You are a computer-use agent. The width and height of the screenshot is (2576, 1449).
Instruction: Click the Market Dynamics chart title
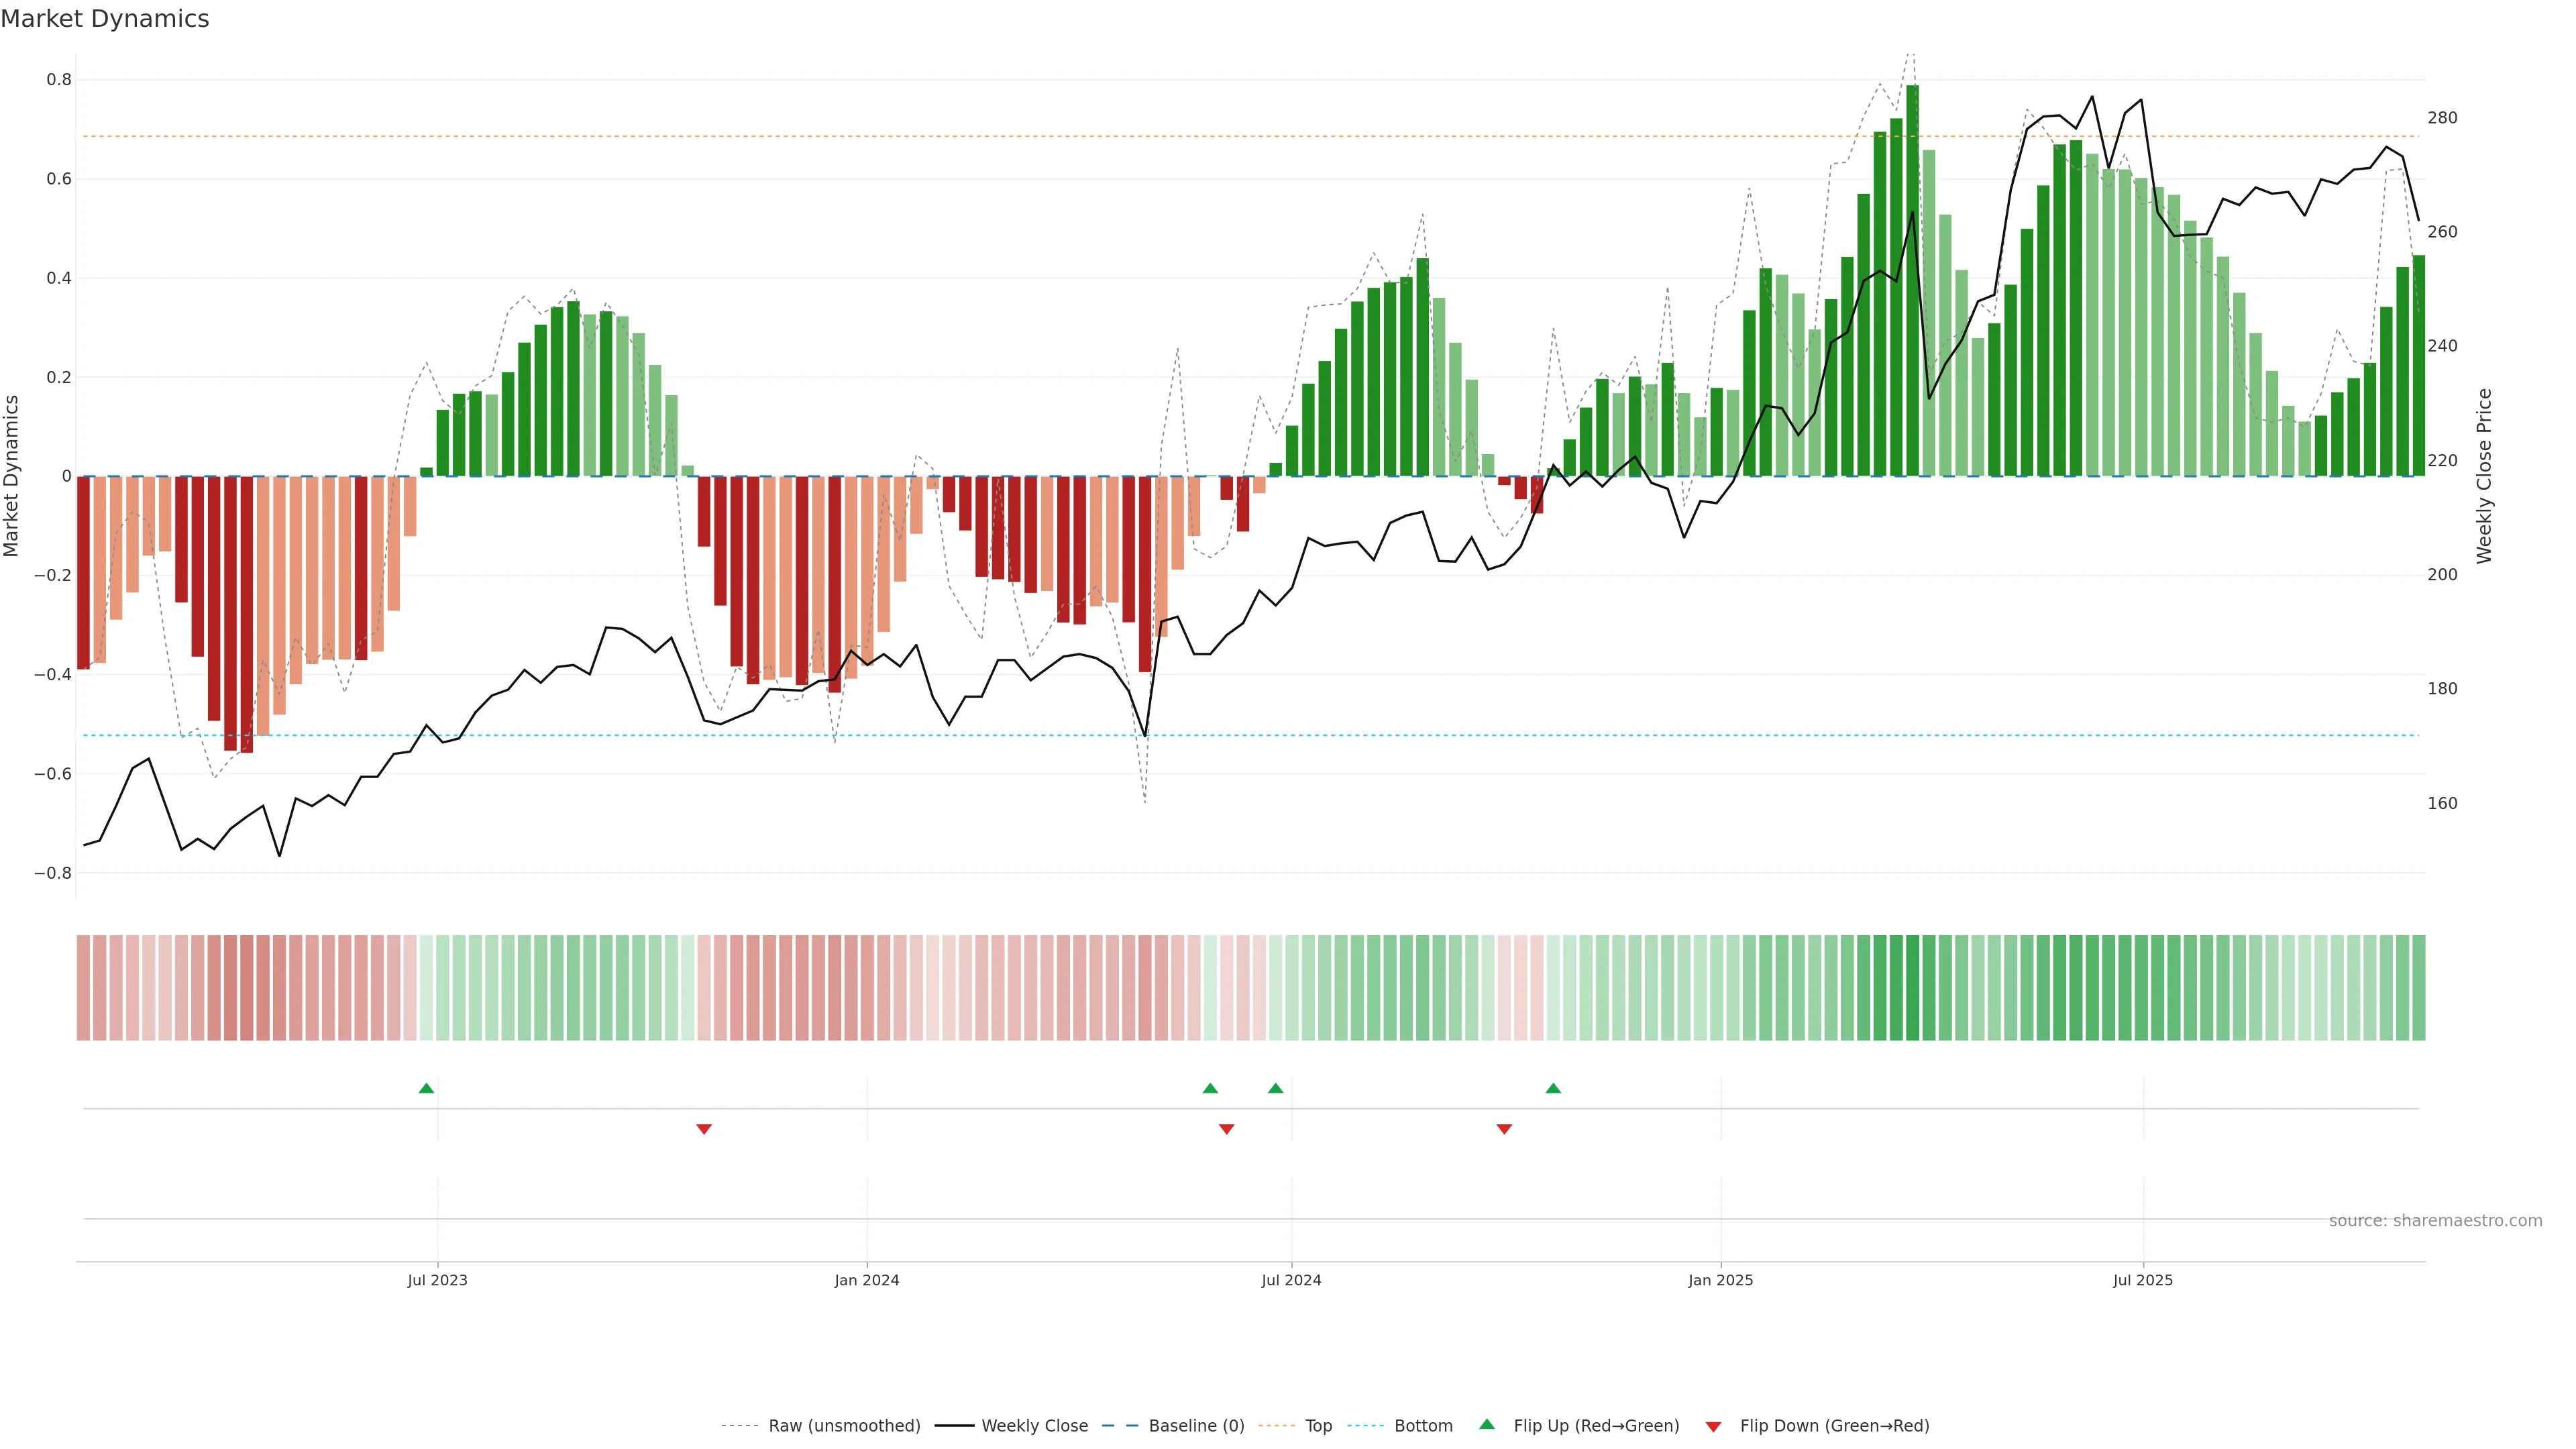click(x=105, y=19)
